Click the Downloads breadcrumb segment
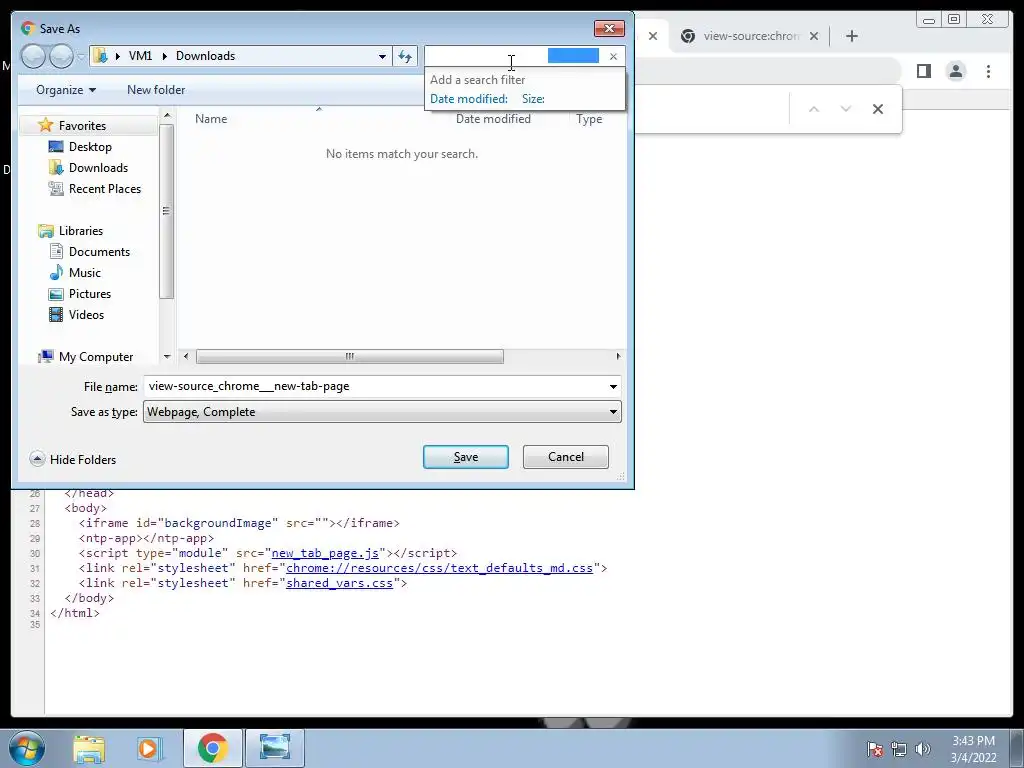 point(205,56)
